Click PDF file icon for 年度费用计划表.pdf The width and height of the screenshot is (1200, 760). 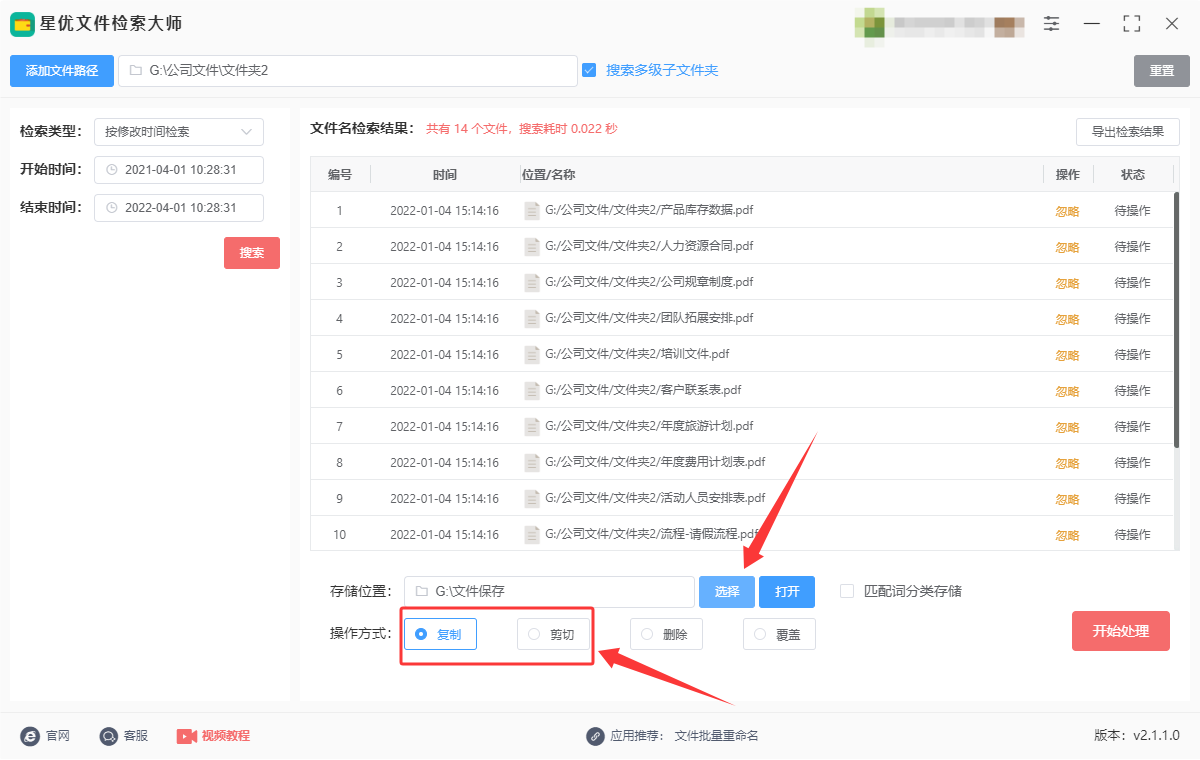coord(532,463)
